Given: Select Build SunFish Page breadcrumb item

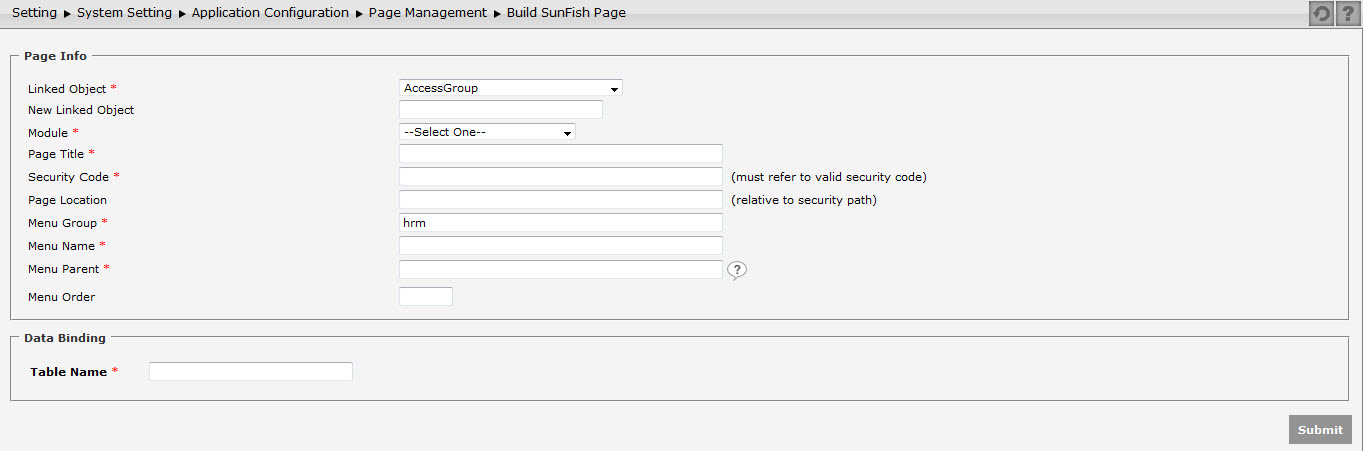Looking at the screenshot, I should pos(566,13).
